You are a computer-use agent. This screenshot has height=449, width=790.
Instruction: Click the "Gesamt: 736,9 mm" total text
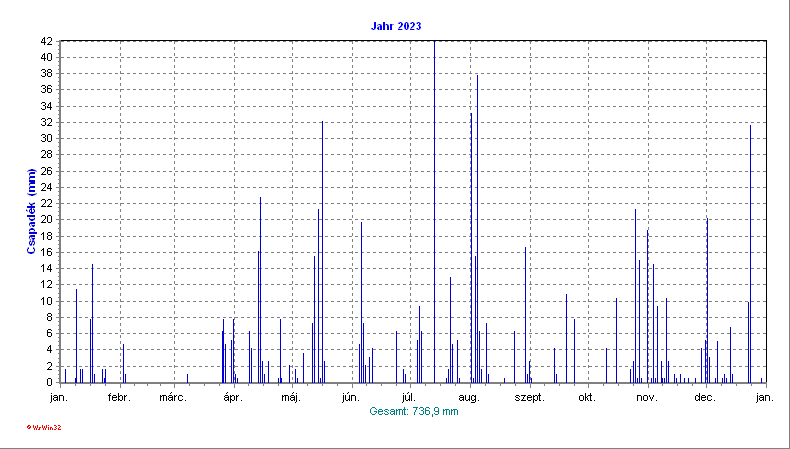(x=414, y=411)
